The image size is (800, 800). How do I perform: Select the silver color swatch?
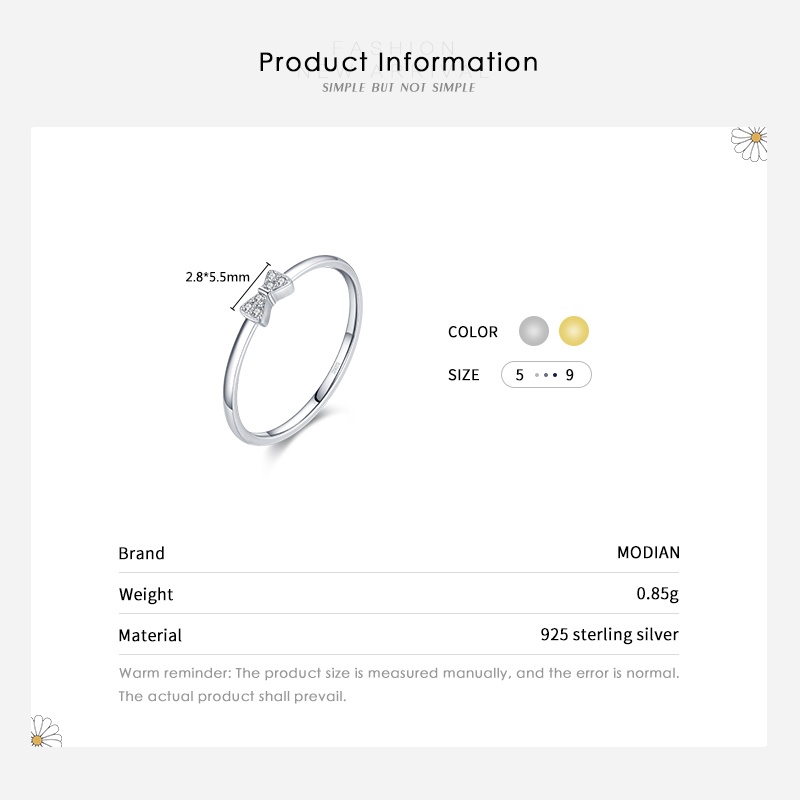tap(534, 331)
